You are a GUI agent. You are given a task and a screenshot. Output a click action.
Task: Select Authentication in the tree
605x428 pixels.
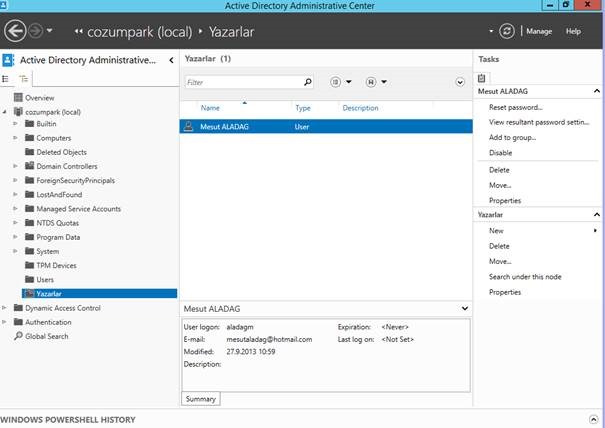[48, 322]
